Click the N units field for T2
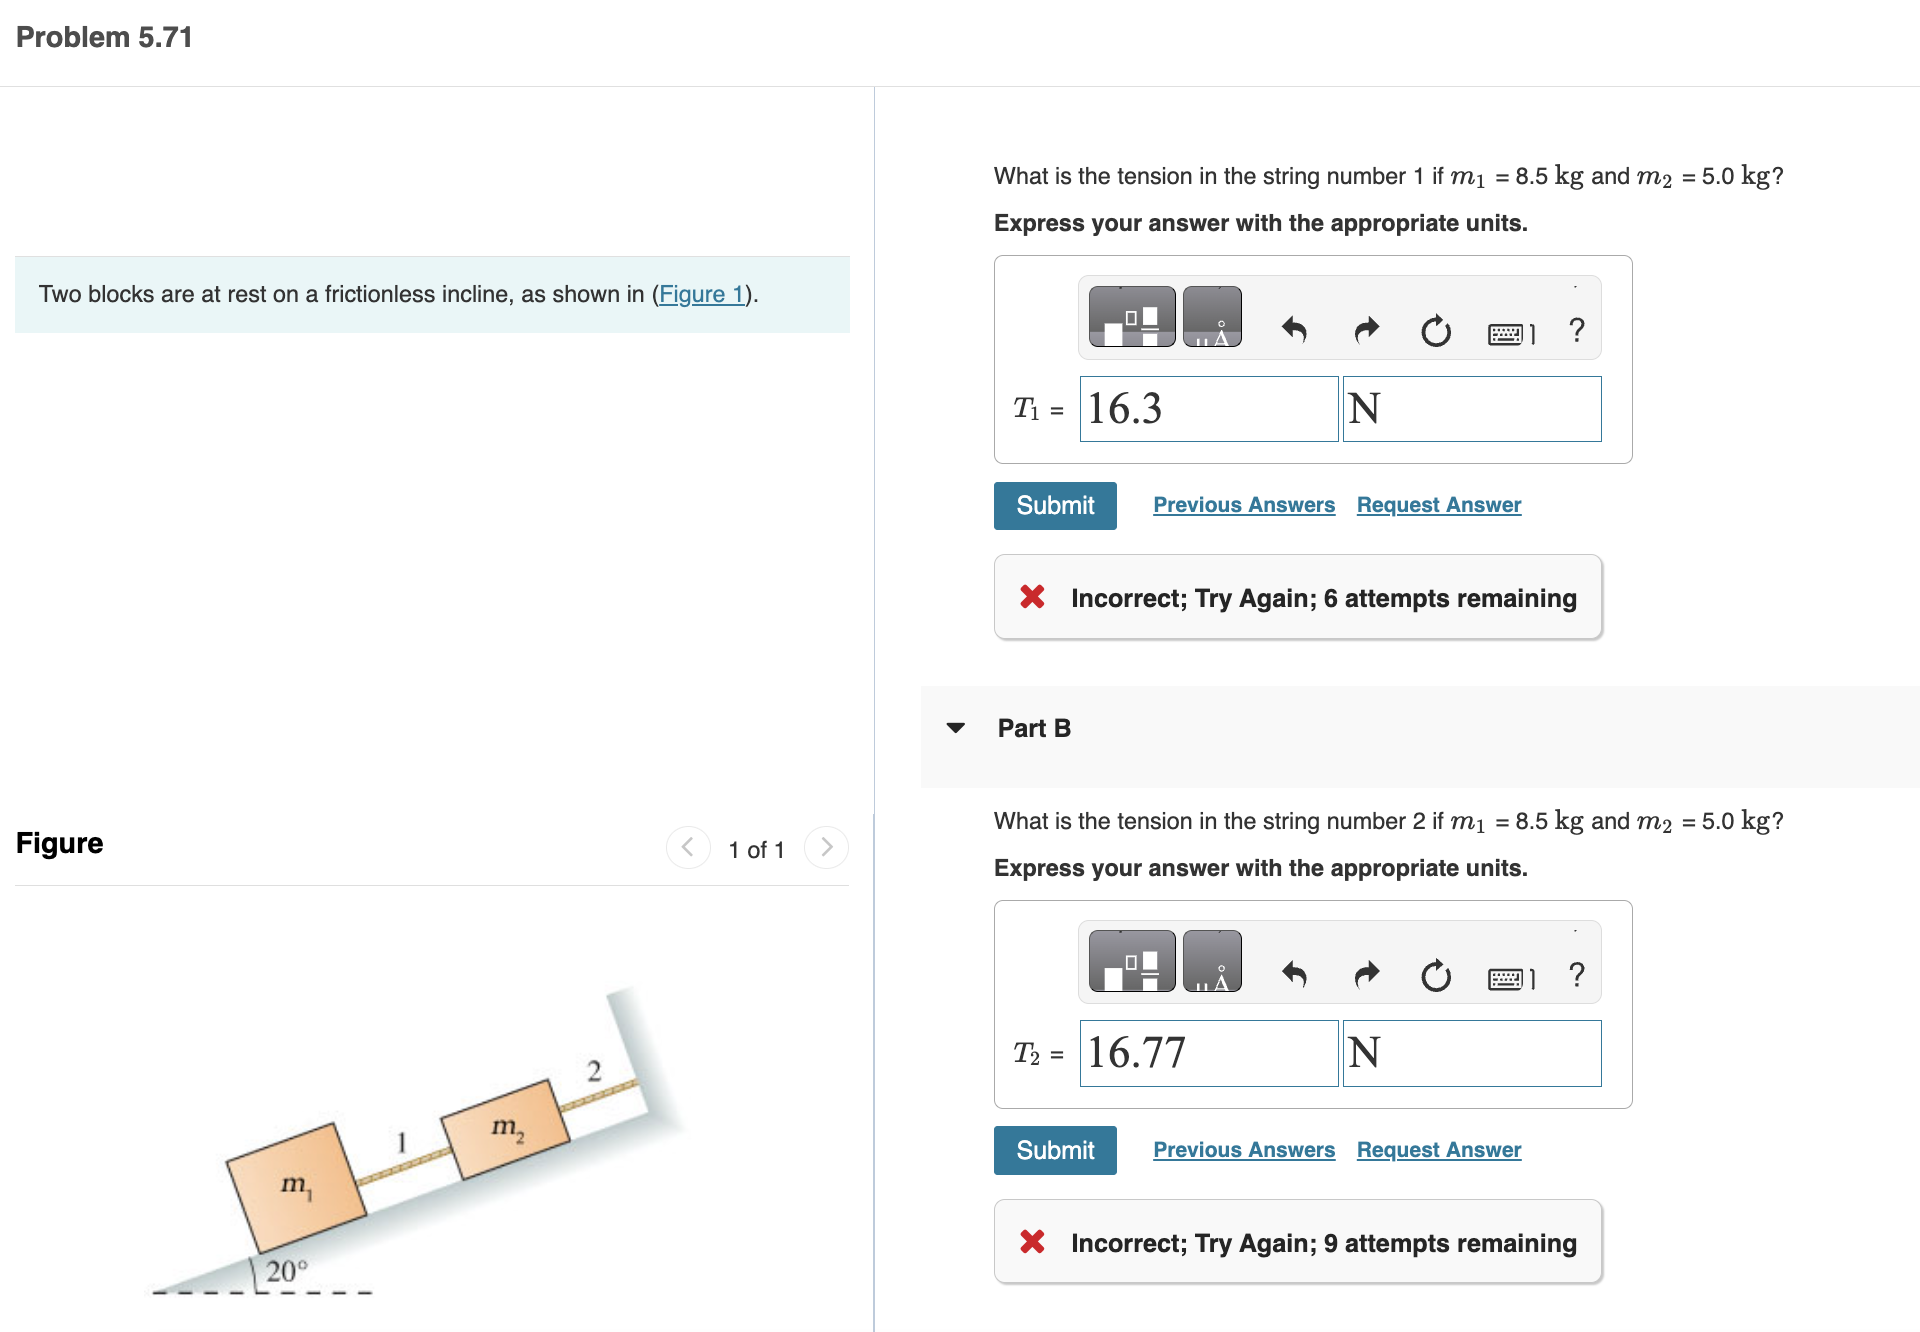Image resolution: width=1920 pixels, height=1332 pixels. [x=1471, y=1053]
